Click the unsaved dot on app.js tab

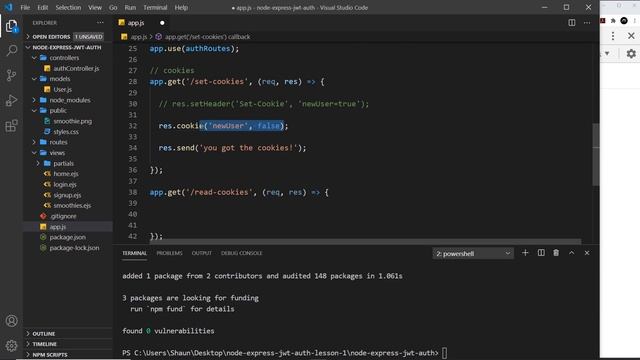pyautogui.click(x=162, y=23)
